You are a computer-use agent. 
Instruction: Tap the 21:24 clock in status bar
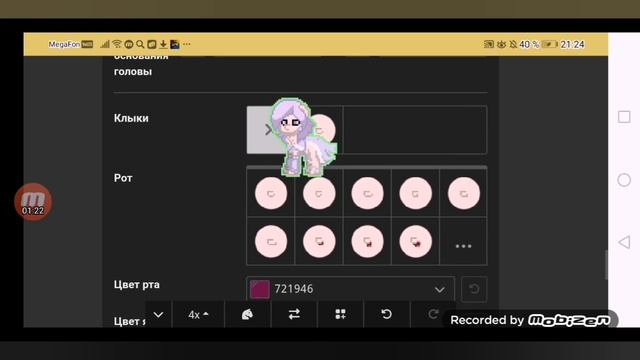(x=572, y=44)
